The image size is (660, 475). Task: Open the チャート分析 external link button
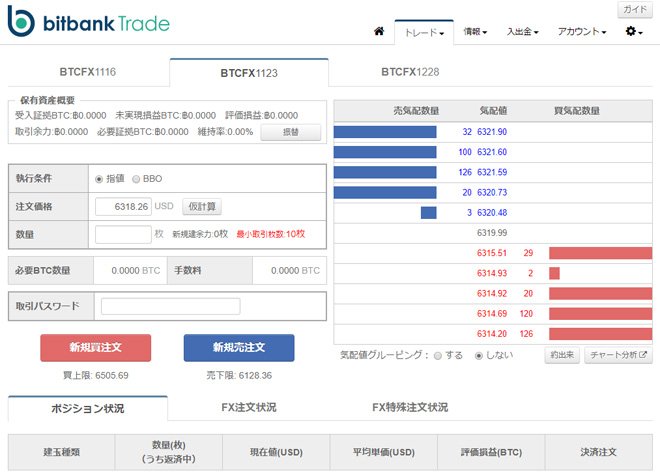click(x=618, y=355)
